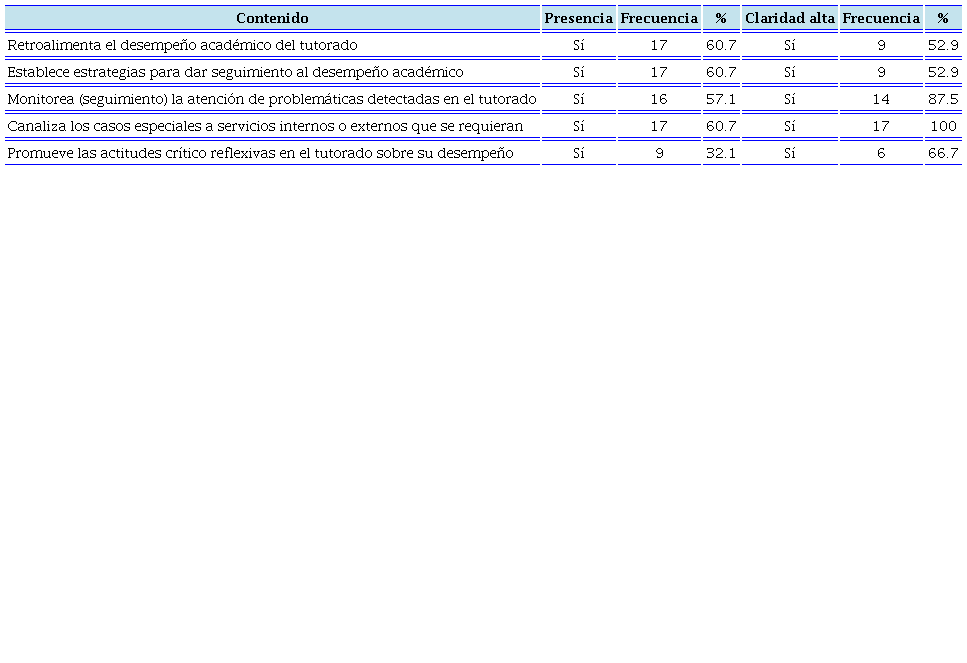Select the 32.1 percentage cell
This screenshot has height=663, width=967.
[x=721, y=153]
